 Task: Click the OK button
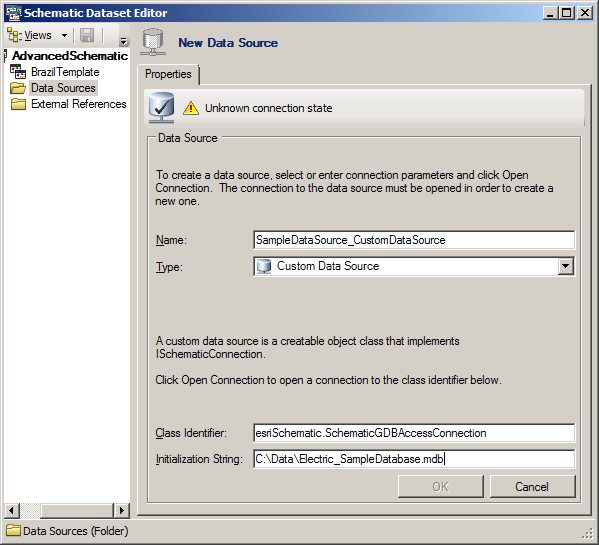click(x=440, y=487)
